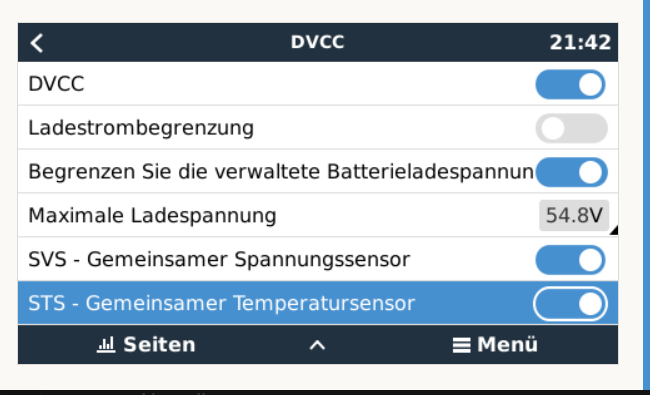Click the 21:42 clock display
The height and width of the screenshot is (395, 650).
[580, 42]
